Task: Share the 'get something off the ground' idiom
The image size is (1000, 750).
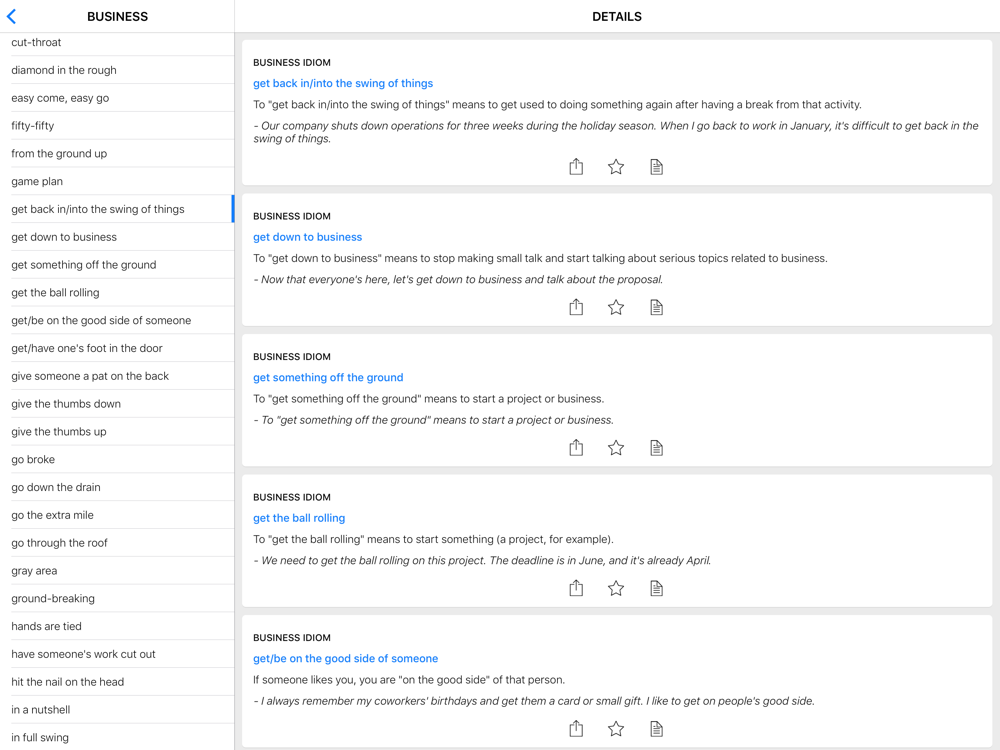Action: [576, 448]
